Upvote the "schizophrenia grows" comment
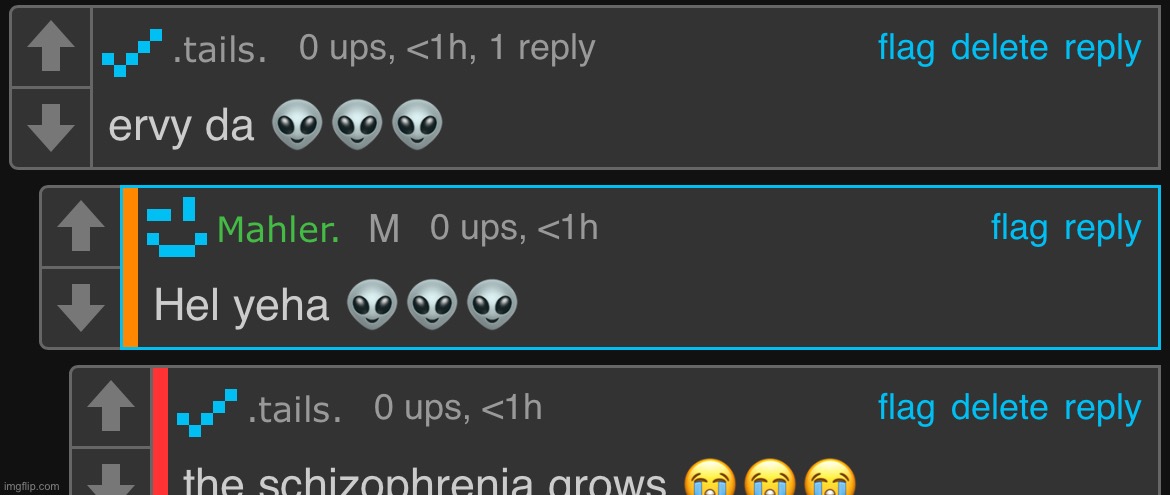The height and width of the screenshot is (495, 1170). (111, 408)
